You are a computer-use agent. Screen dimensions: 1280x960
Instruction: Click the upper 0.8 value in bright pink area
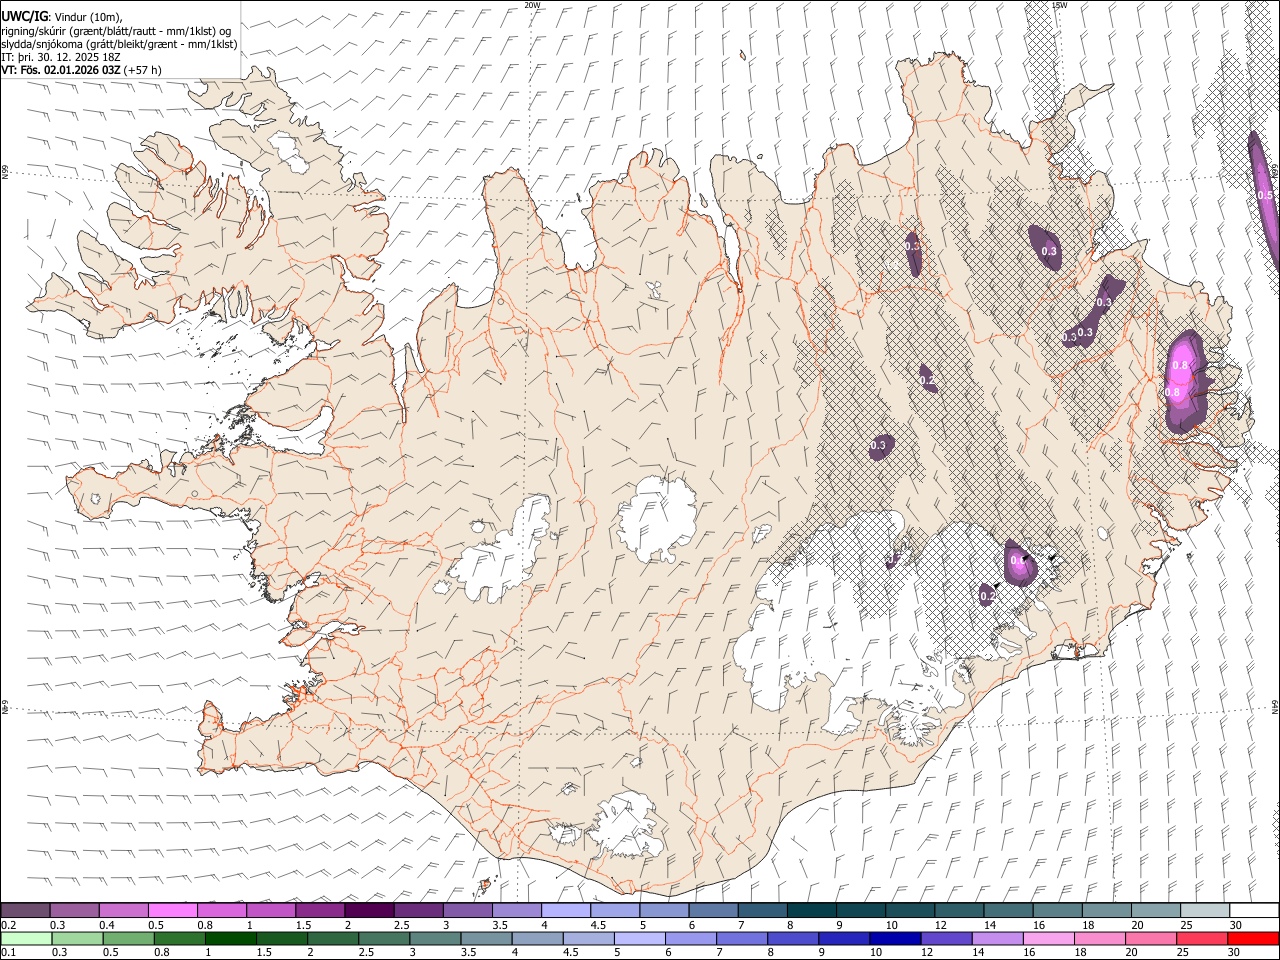tap(1180, 365)
